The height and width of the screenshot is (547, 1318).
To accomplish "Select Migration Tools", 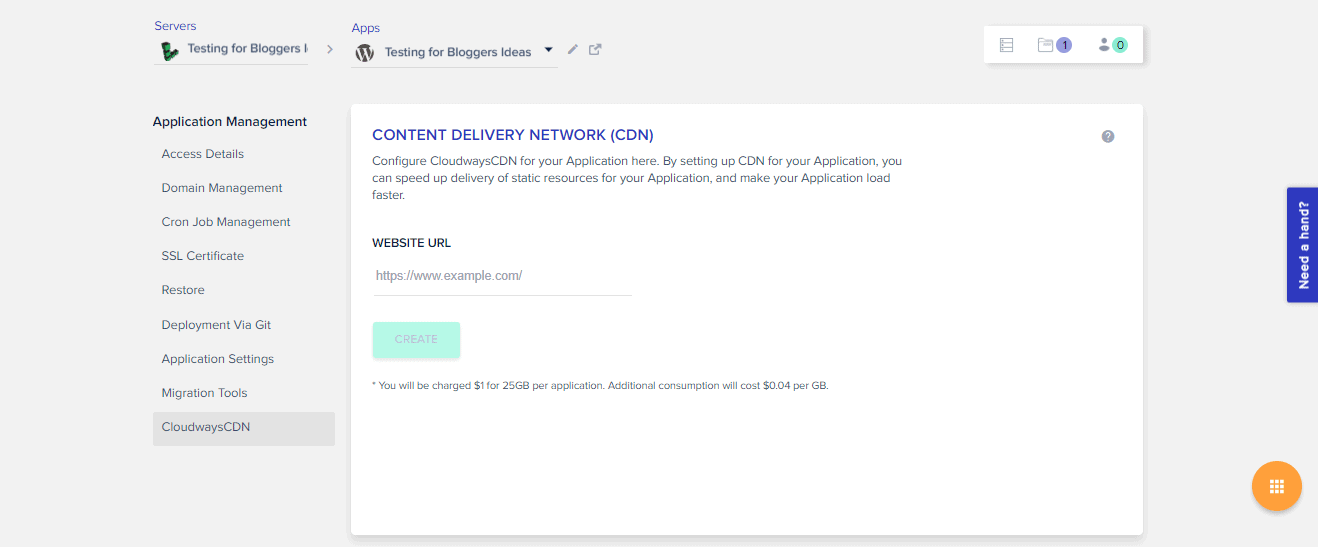I will point(204,393).
